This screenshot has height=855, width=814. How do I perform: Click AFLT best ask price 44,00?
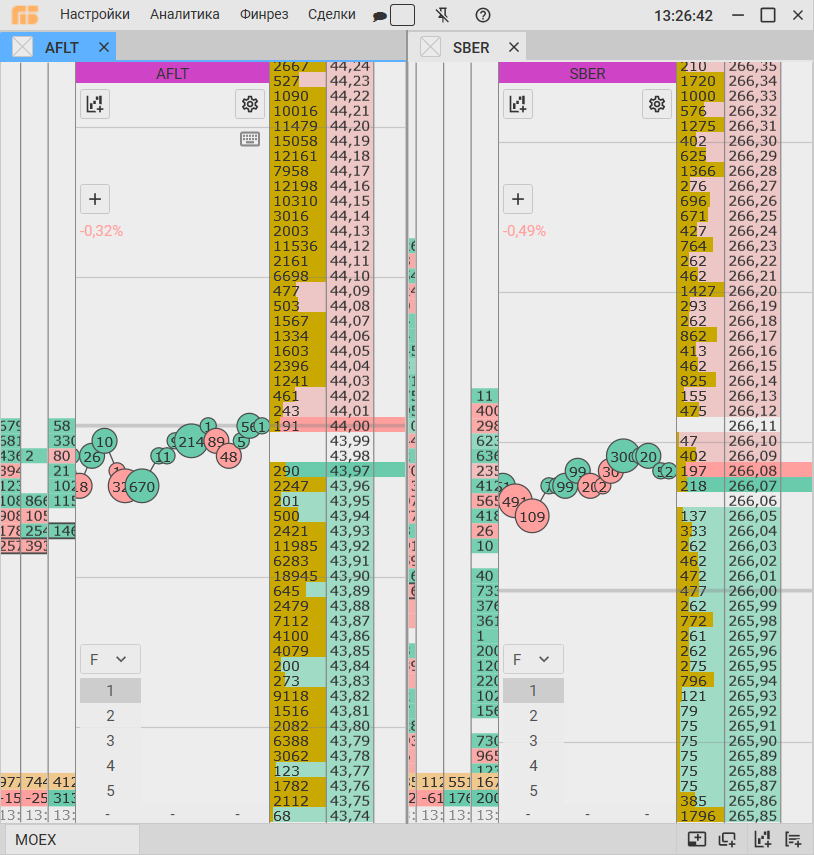350,426
